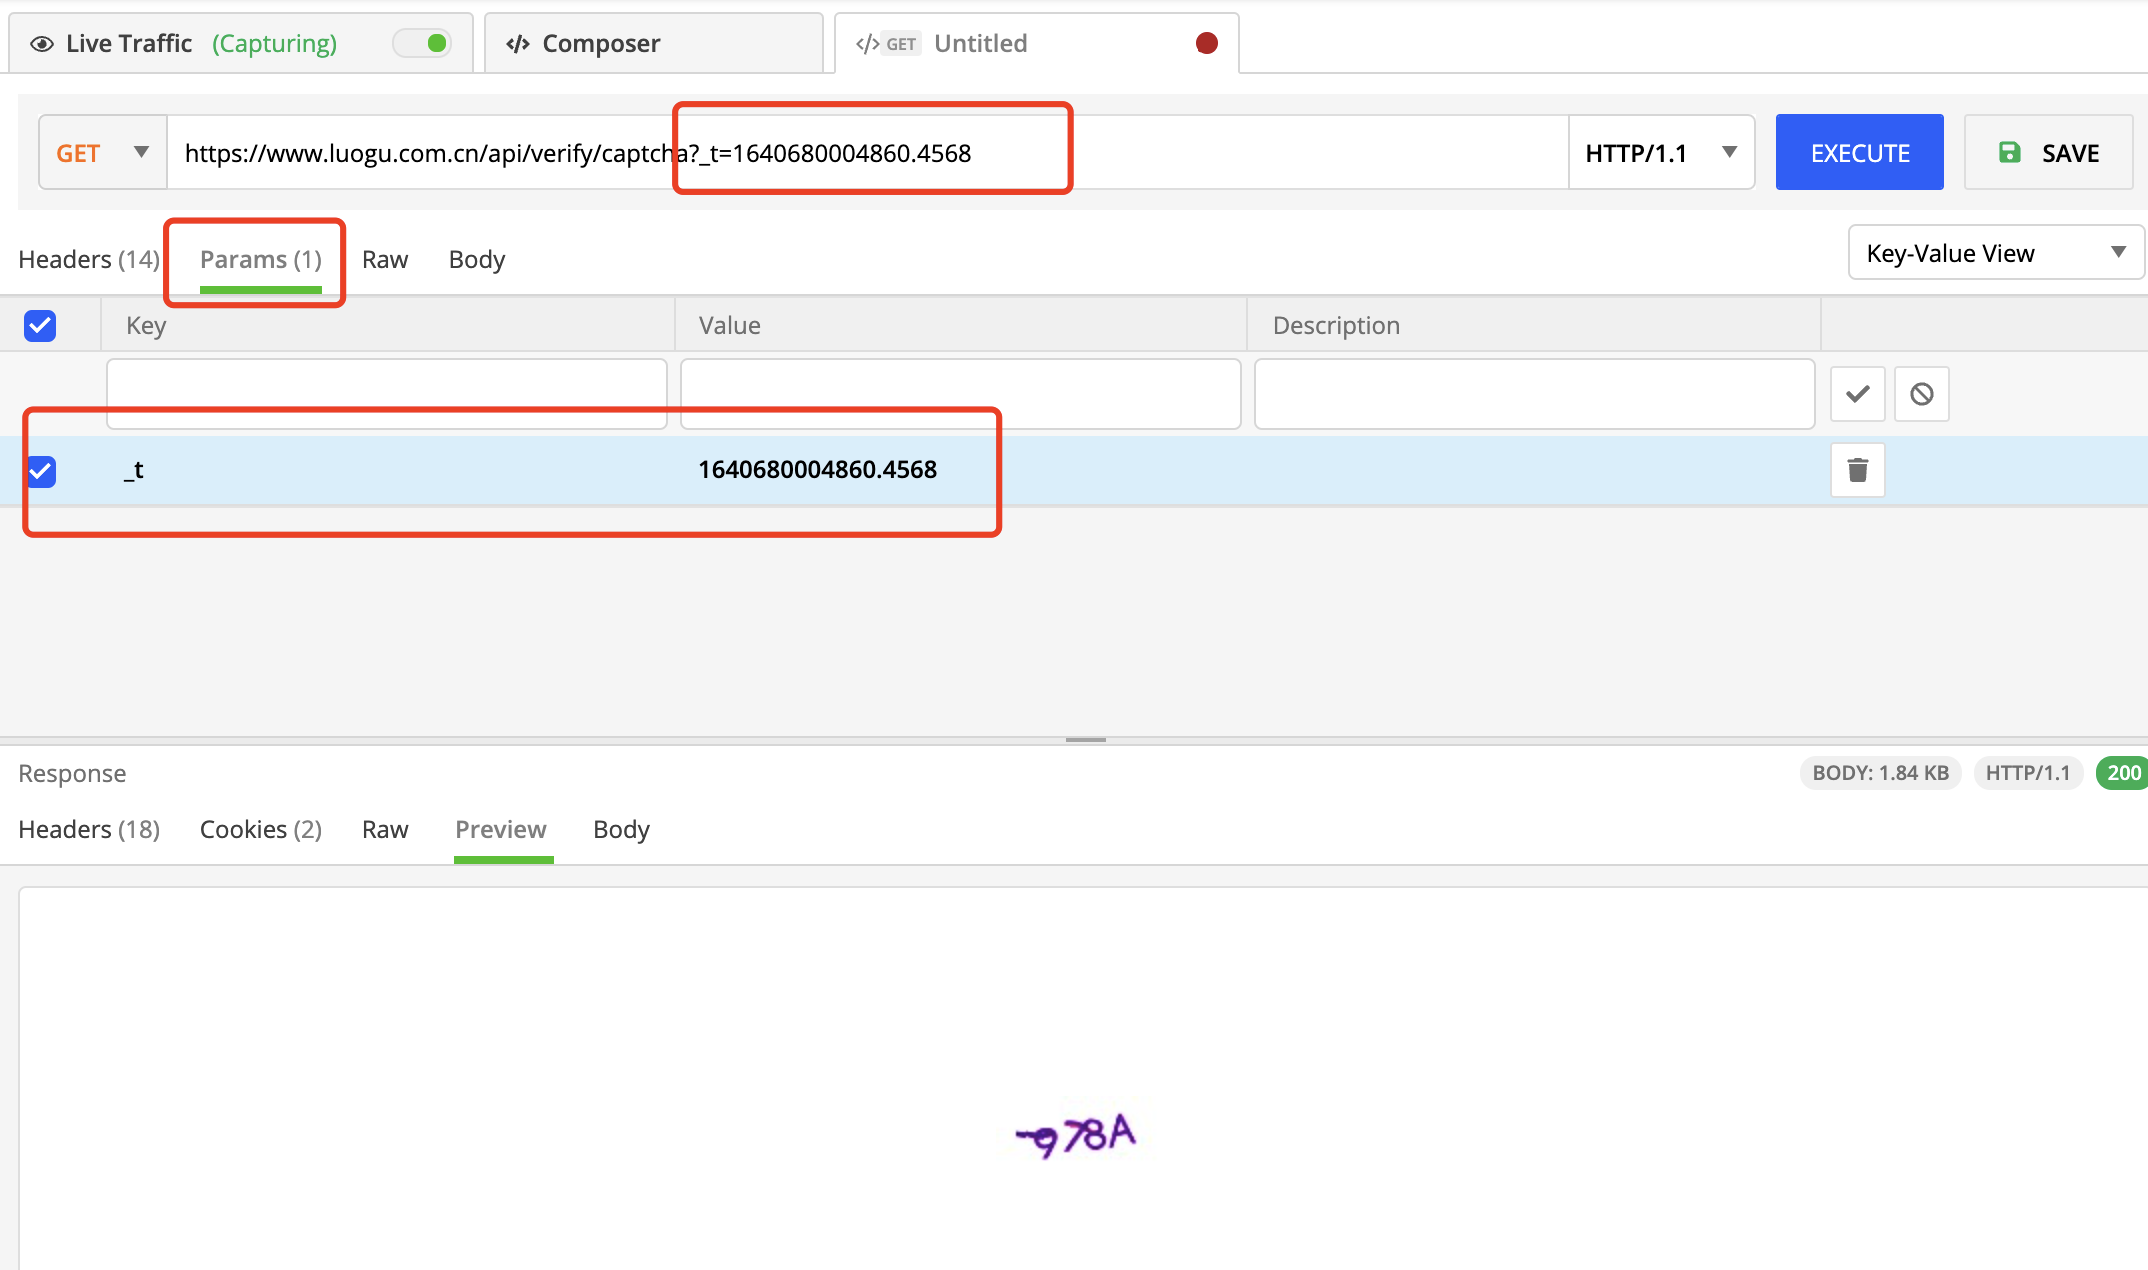Delete the _t parameter with trash icon
2148x1270 pixels.
click(x=1857, y=470)
